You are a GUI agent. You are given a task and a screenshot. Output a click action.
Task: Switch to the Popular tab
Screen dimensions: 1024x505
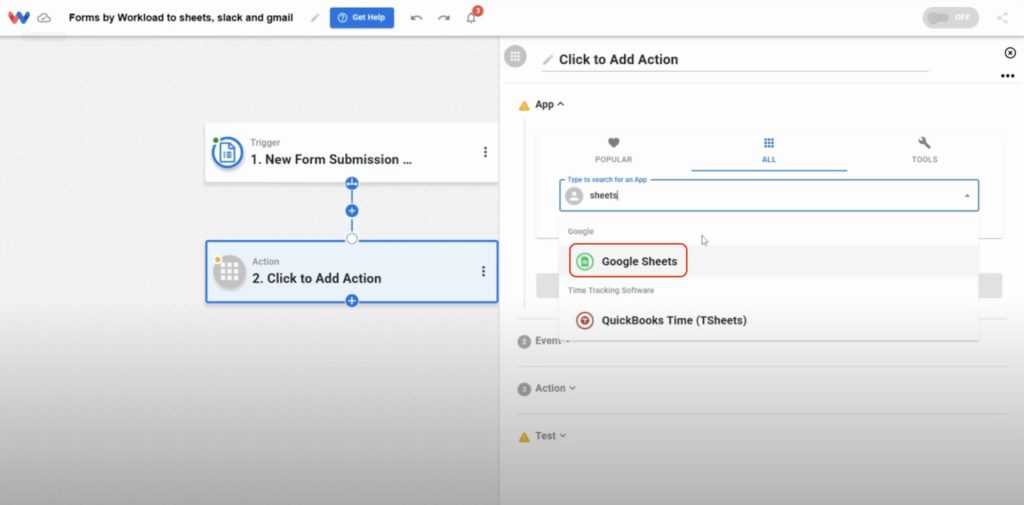tap(613, 151)
